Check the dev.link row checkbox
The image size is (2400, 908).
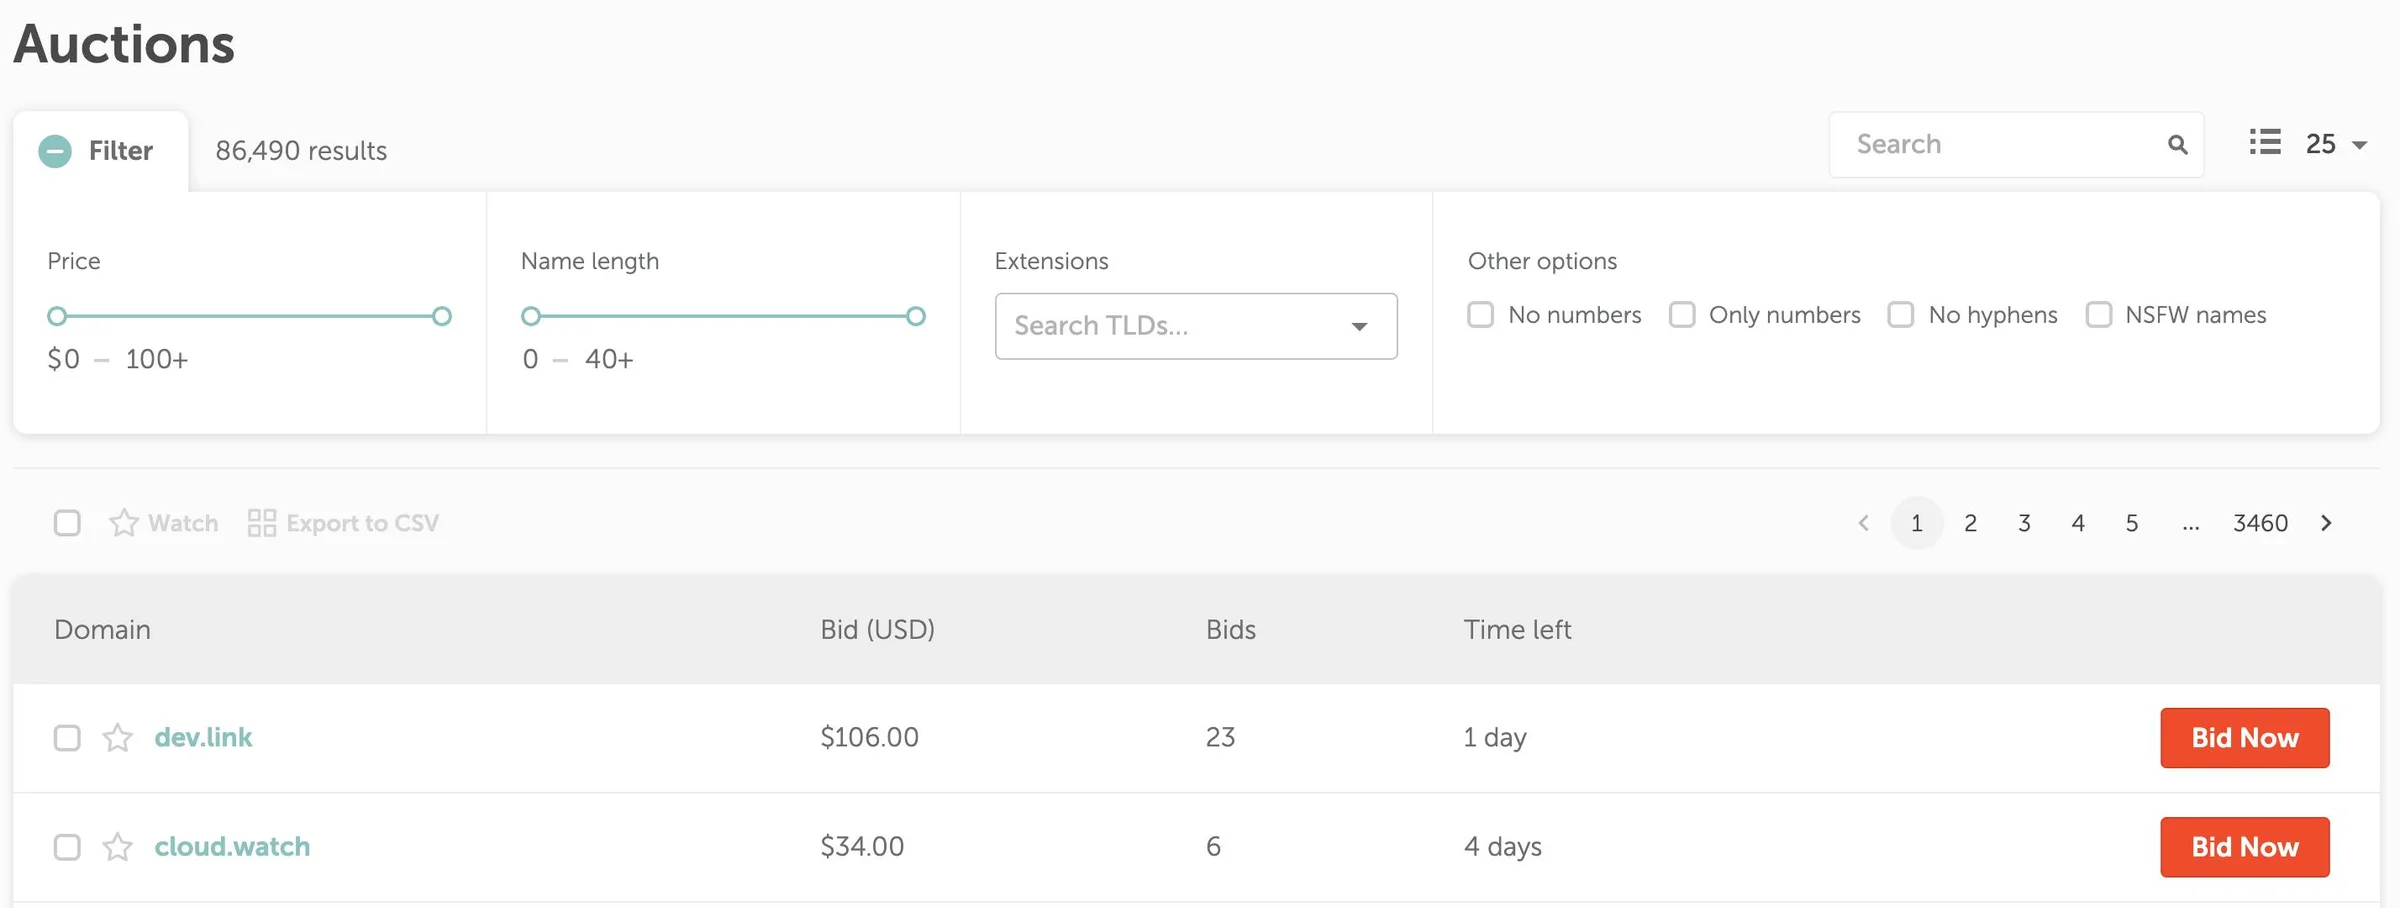[67, 738]
